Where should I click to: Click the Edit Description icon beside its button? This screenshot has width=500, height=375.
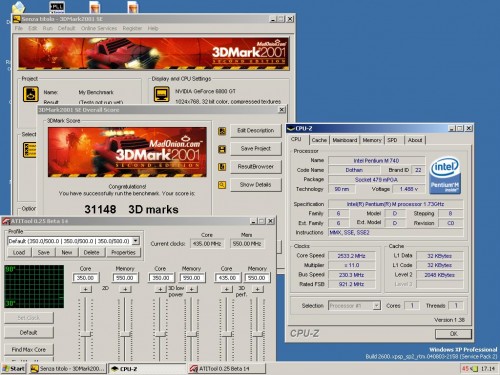tap(222, 131)
